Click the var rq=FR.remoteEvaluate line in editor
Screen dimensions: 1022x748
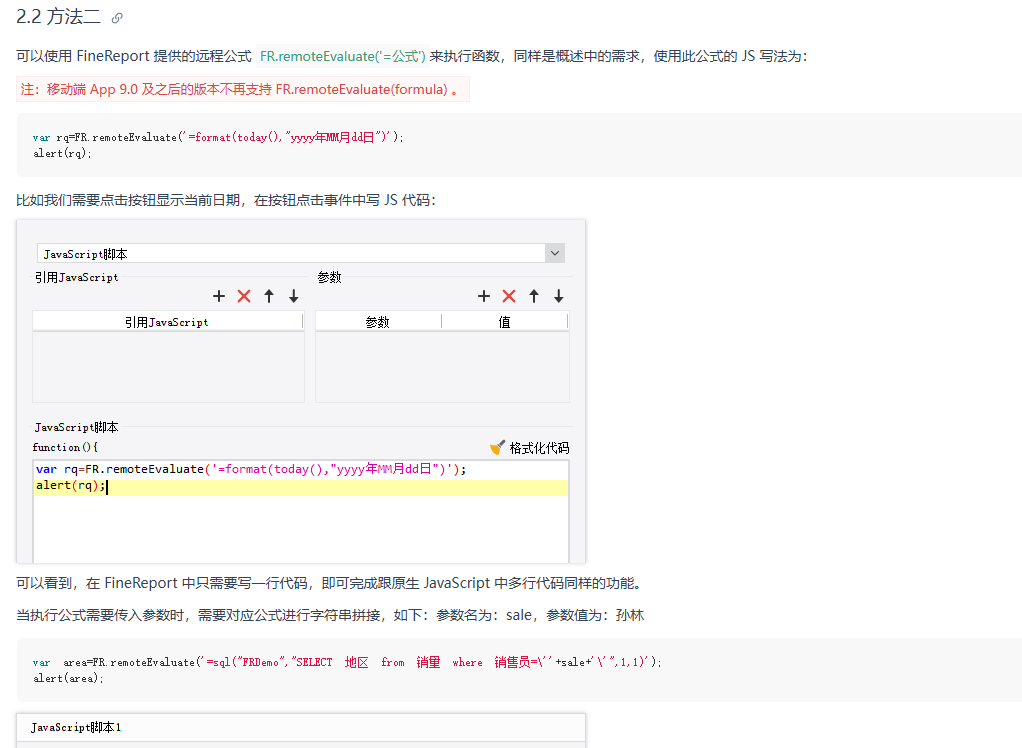(251, 469)
